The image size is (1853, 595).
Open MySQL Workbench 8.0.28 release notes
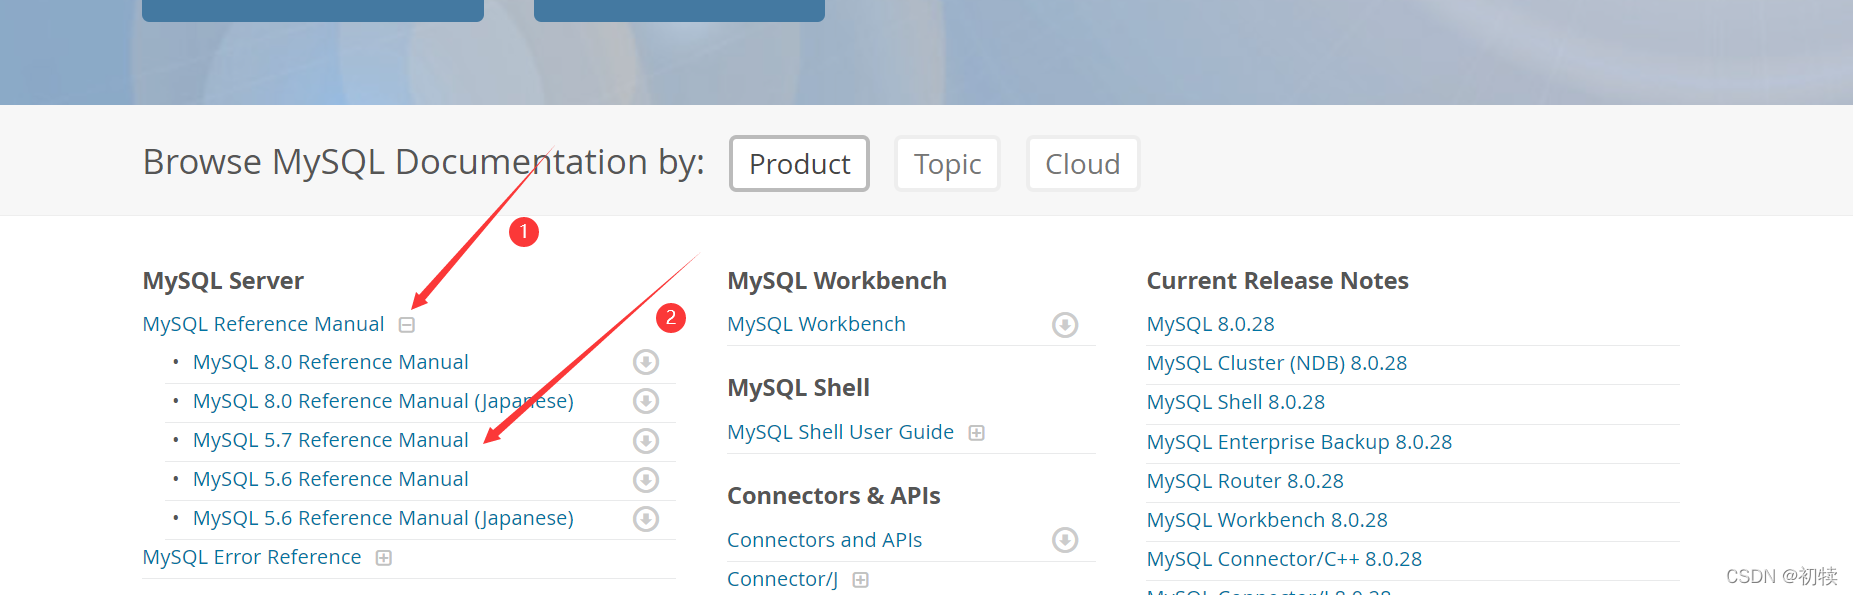1267,520
